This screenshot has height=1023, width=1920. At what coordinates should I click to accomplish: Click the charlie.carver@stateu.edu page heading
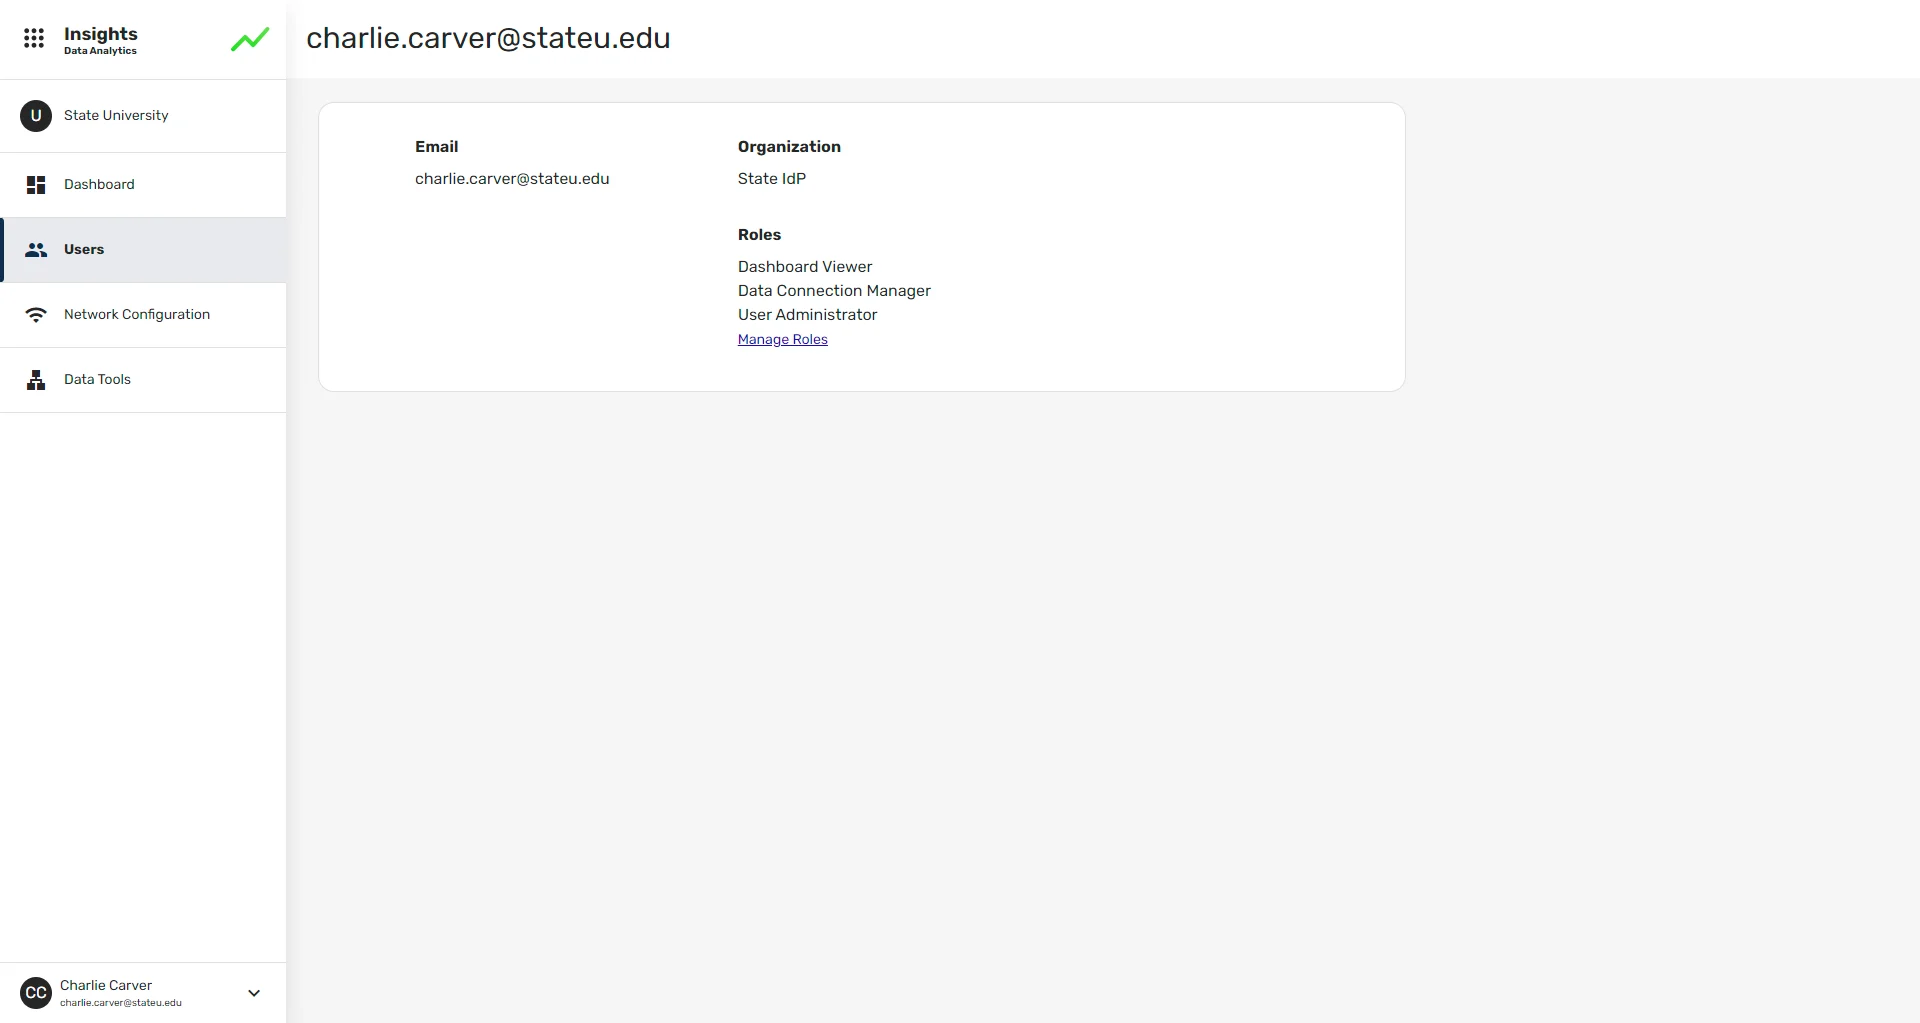488,38
